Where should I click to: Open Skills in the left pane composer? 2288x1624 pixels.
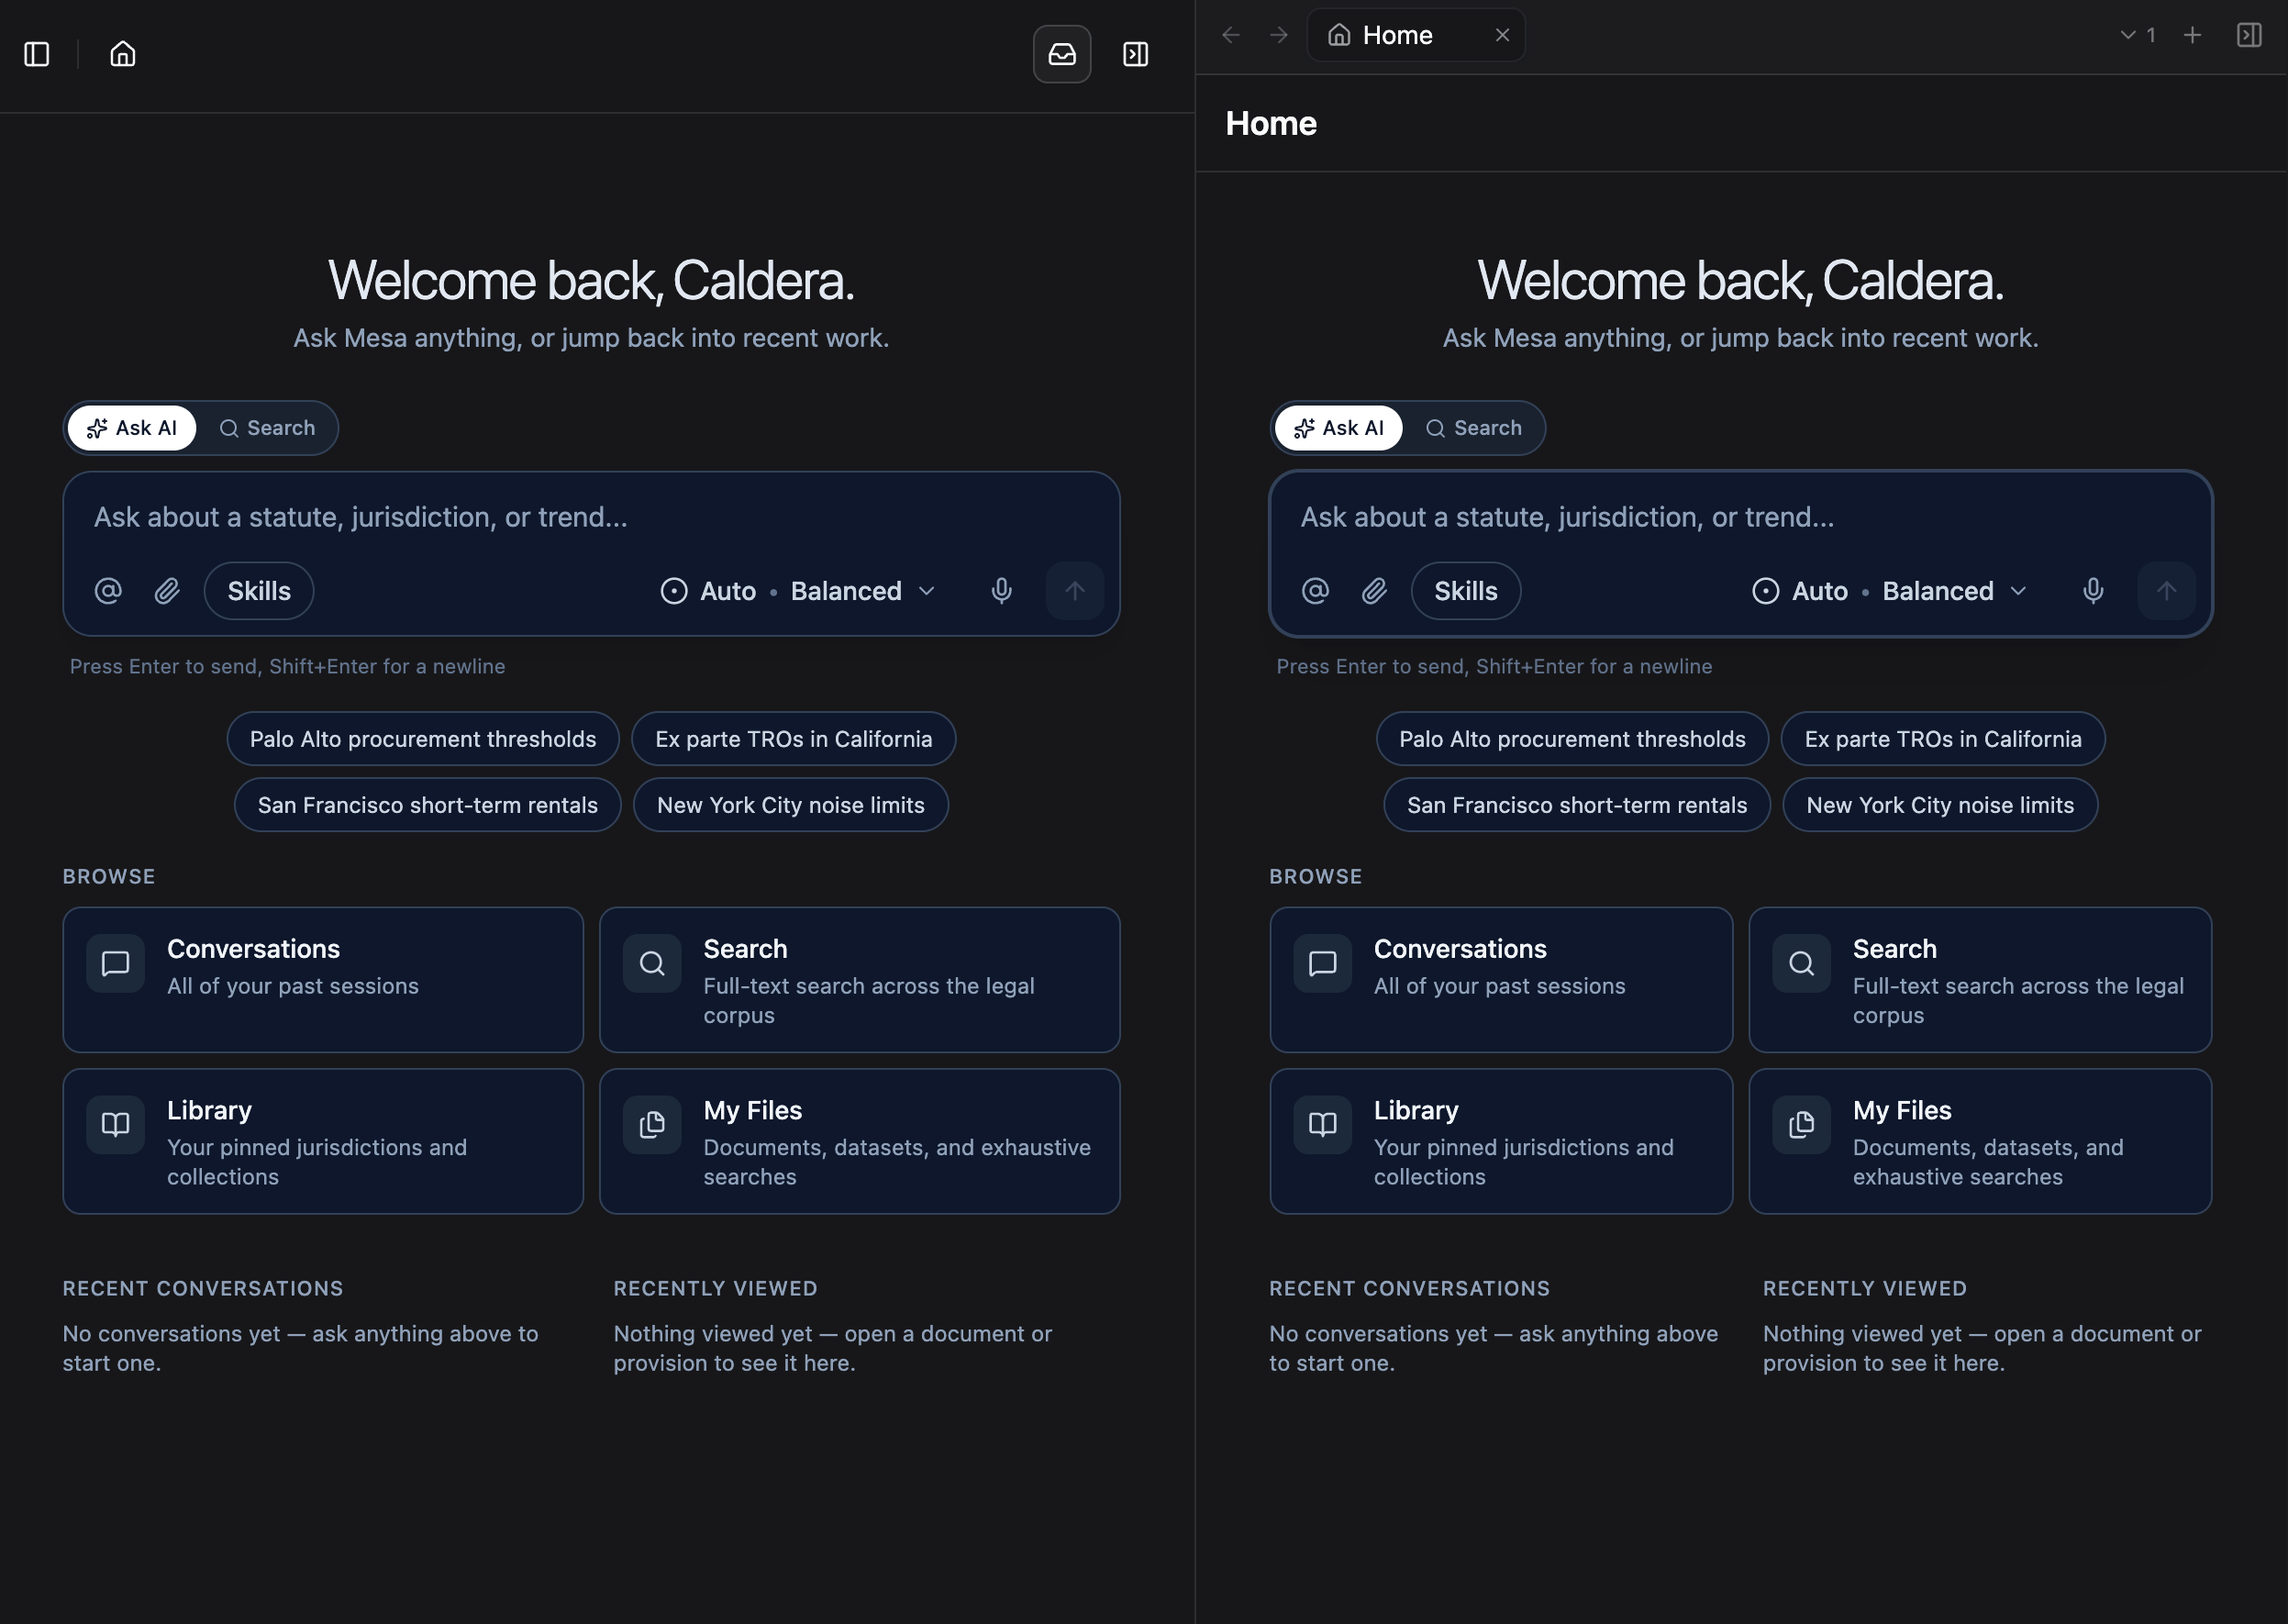click(x=259, y=591)
